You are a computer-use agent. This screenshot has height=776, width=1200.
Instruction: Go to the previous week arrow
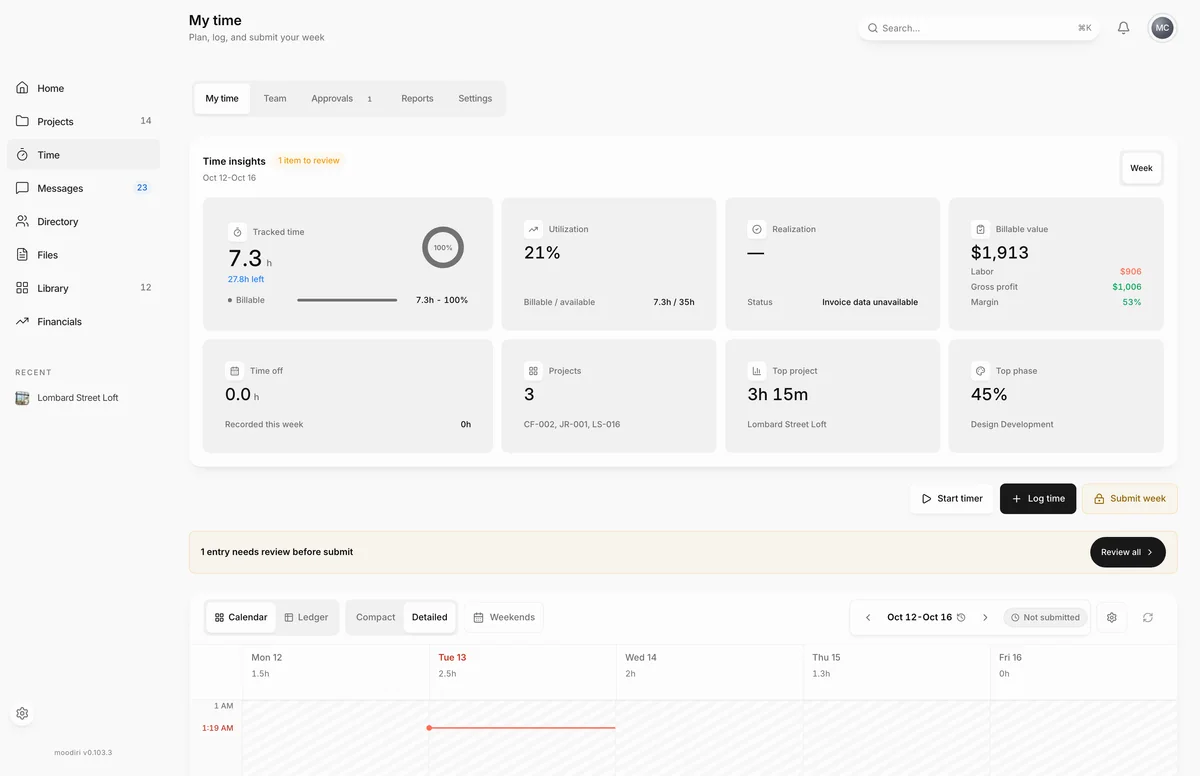pyautogui.click(x=868, y=618)
